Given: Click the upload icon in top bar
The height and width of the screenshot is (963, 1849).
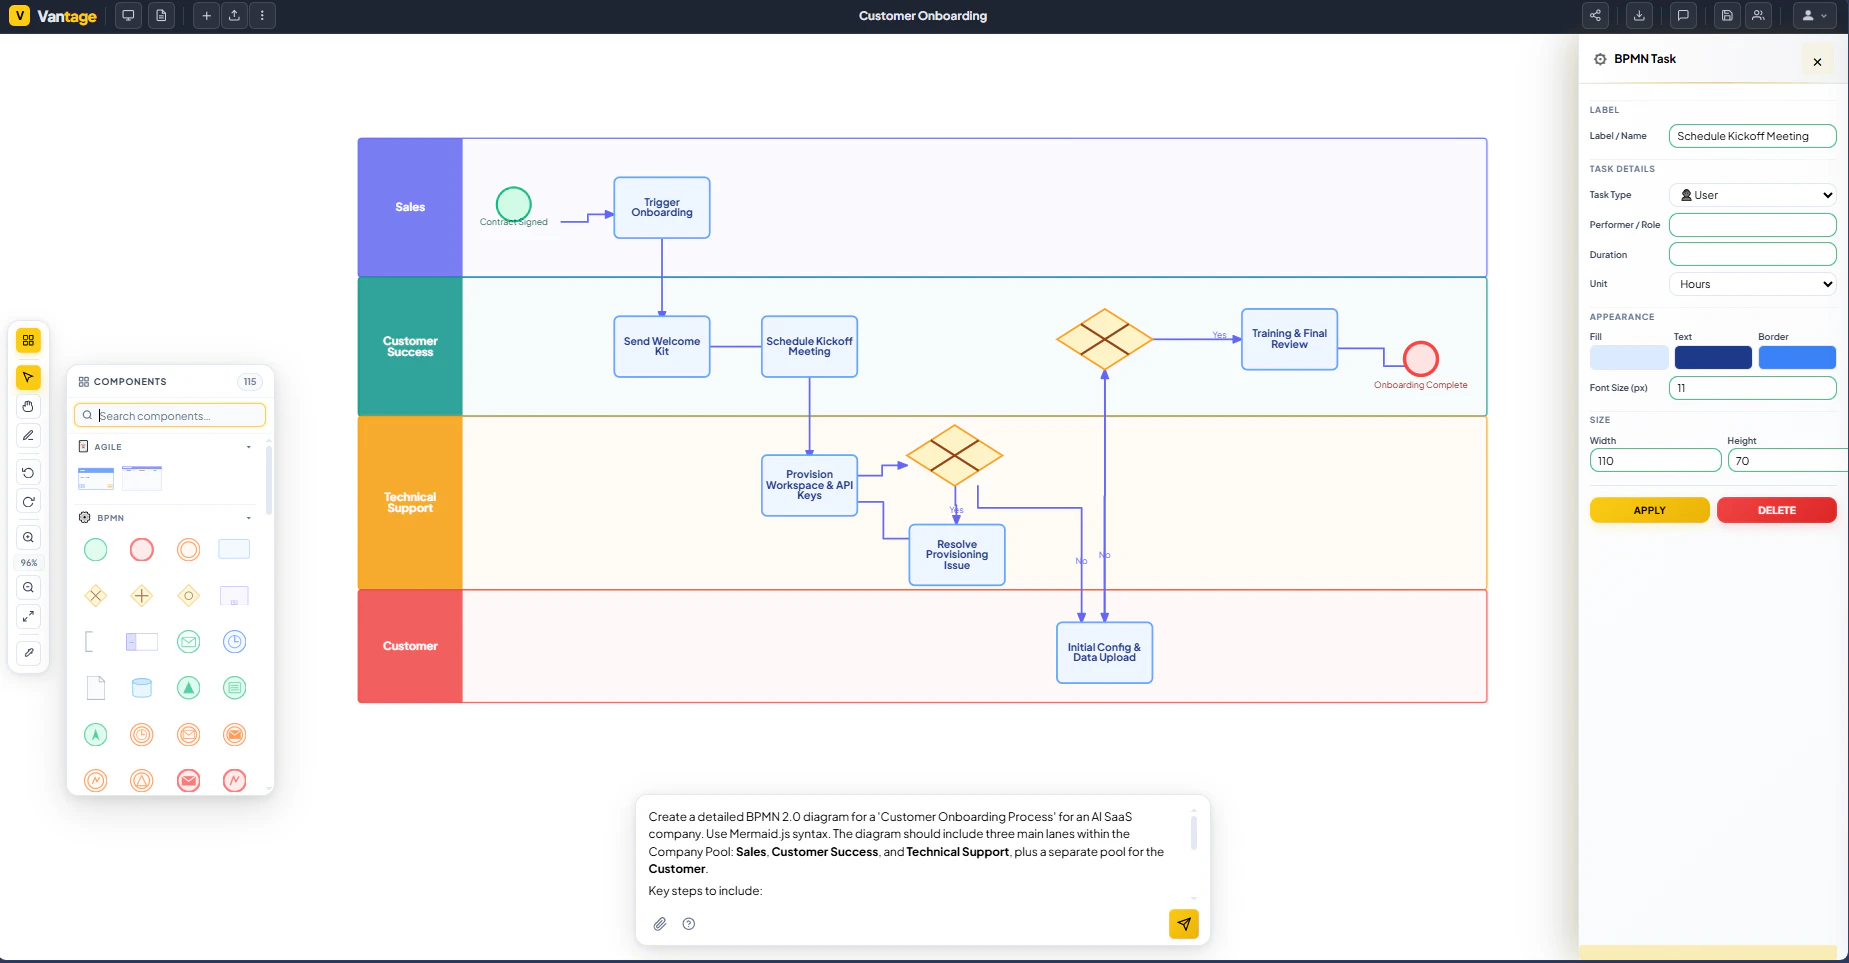Looking at the screenshot, I should coord(234,16).
